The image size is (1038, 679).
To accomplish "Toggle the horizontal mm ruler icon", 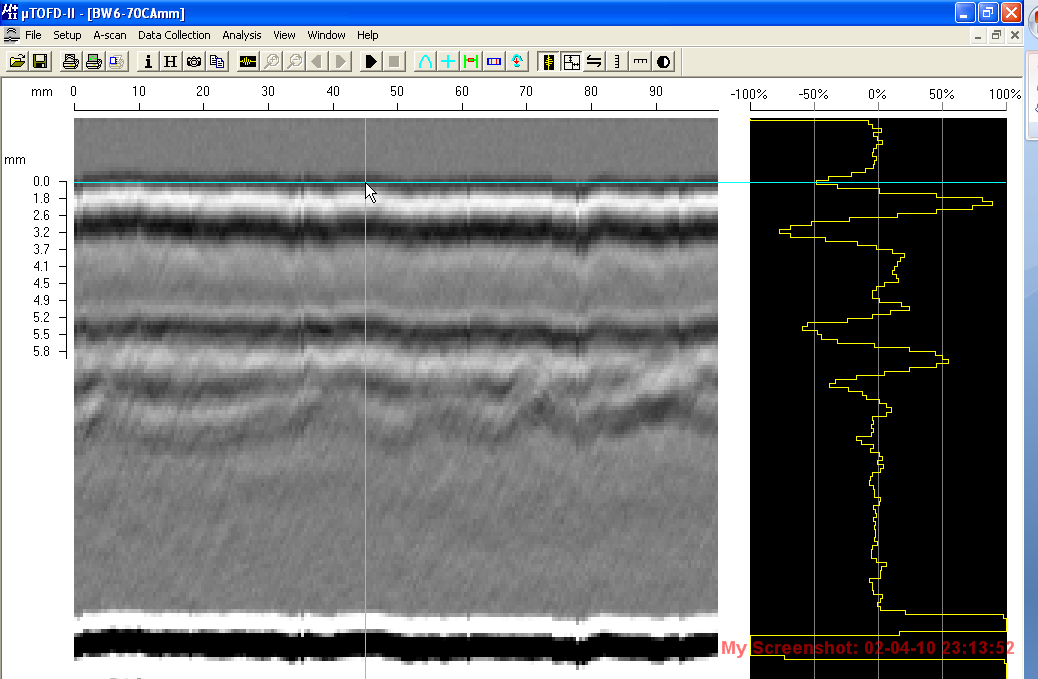I will [639, 62].
